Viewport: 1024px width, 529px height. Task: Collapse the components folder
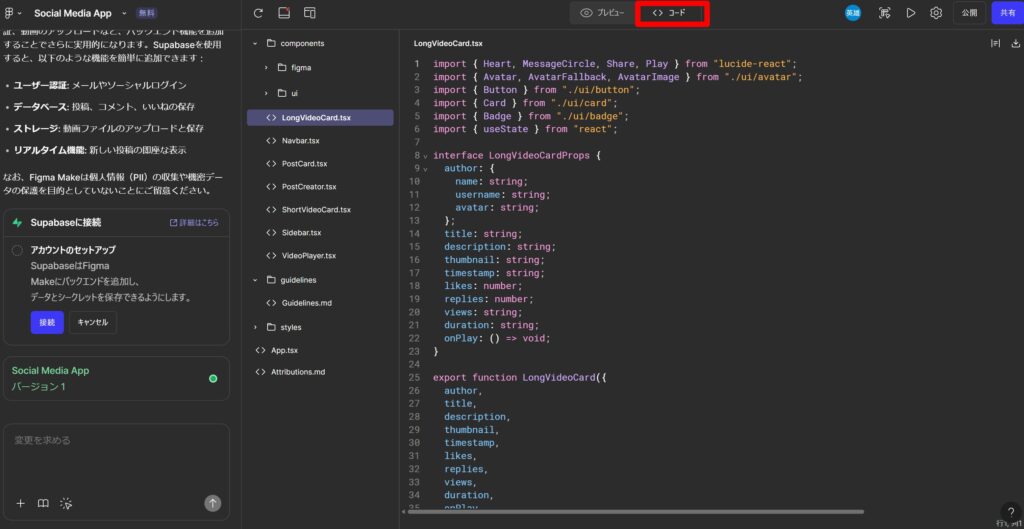256,44
